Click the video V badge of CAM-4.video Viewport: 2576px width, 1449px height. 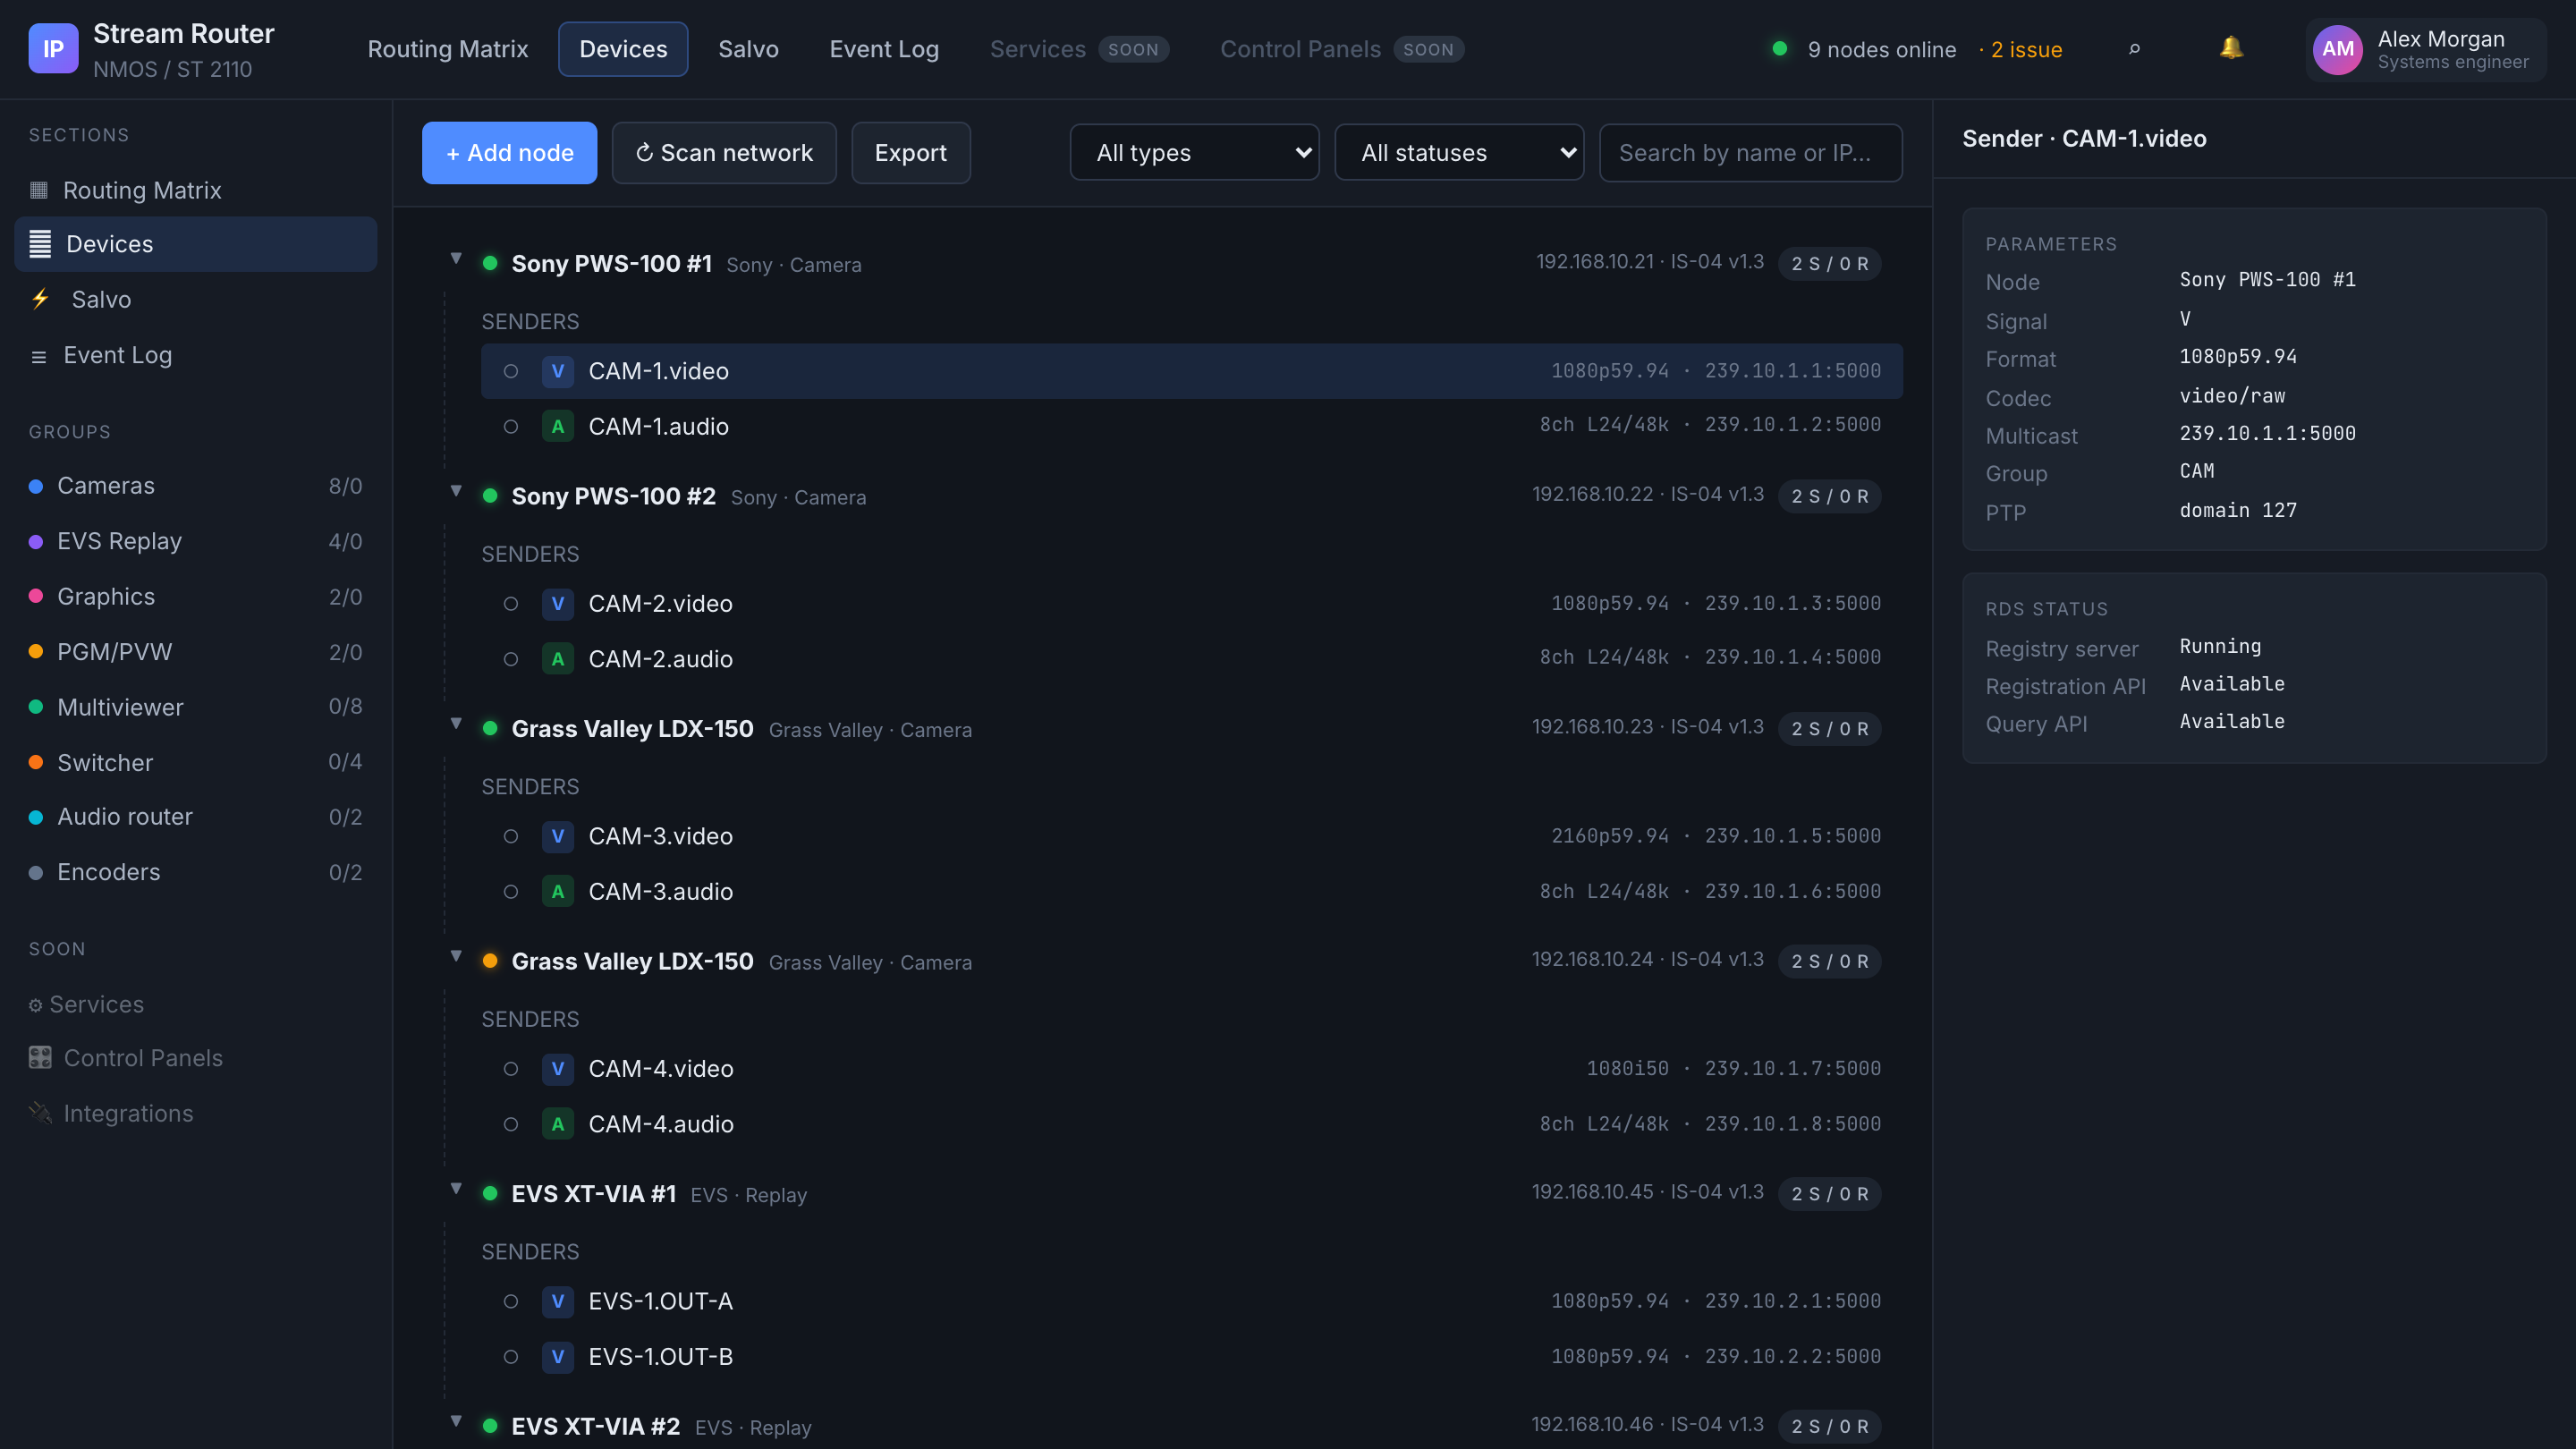click(x=558, y=1069)
